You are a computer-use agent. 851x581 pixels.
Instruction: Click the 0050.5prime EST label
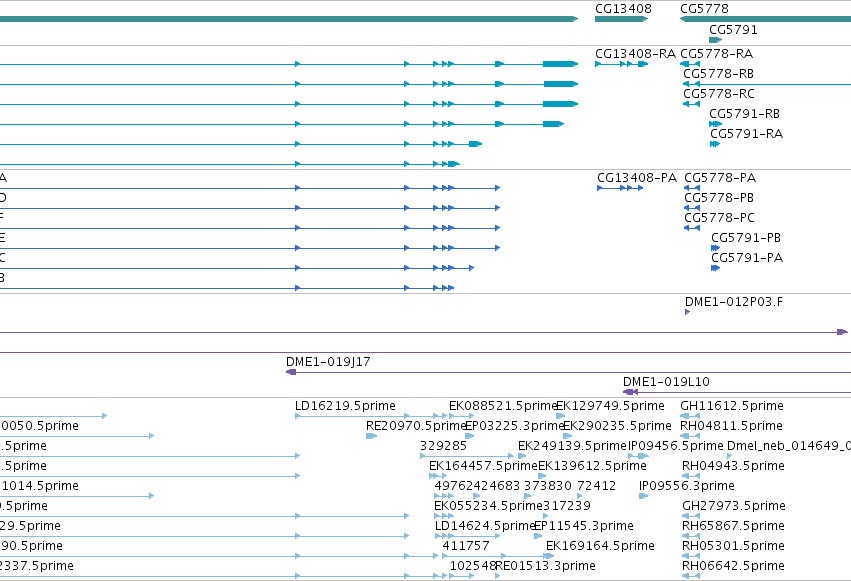[x=39, y=426]
